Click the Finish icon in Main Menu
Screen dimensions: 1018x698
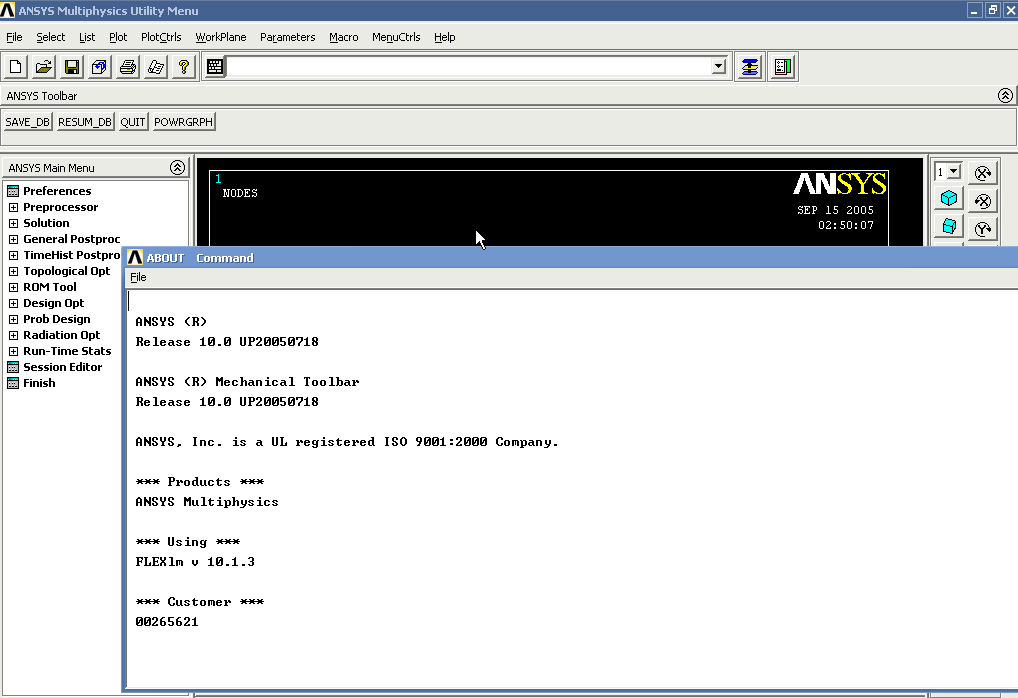point(13,383)
